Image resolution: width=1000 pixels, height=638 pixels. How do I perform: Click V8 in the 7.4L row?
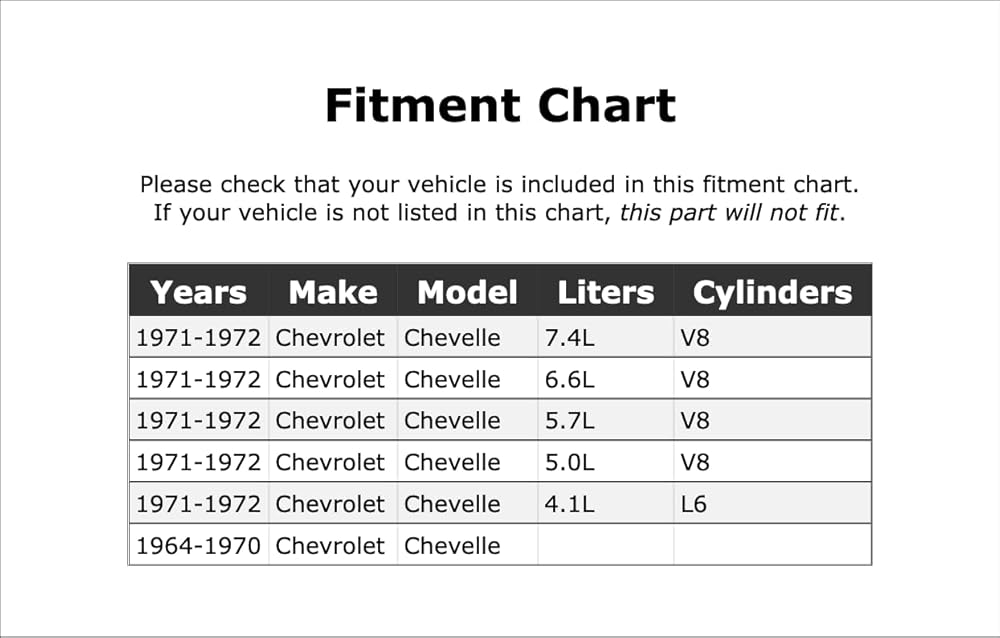pyautogui.click(x=772, y=337)
